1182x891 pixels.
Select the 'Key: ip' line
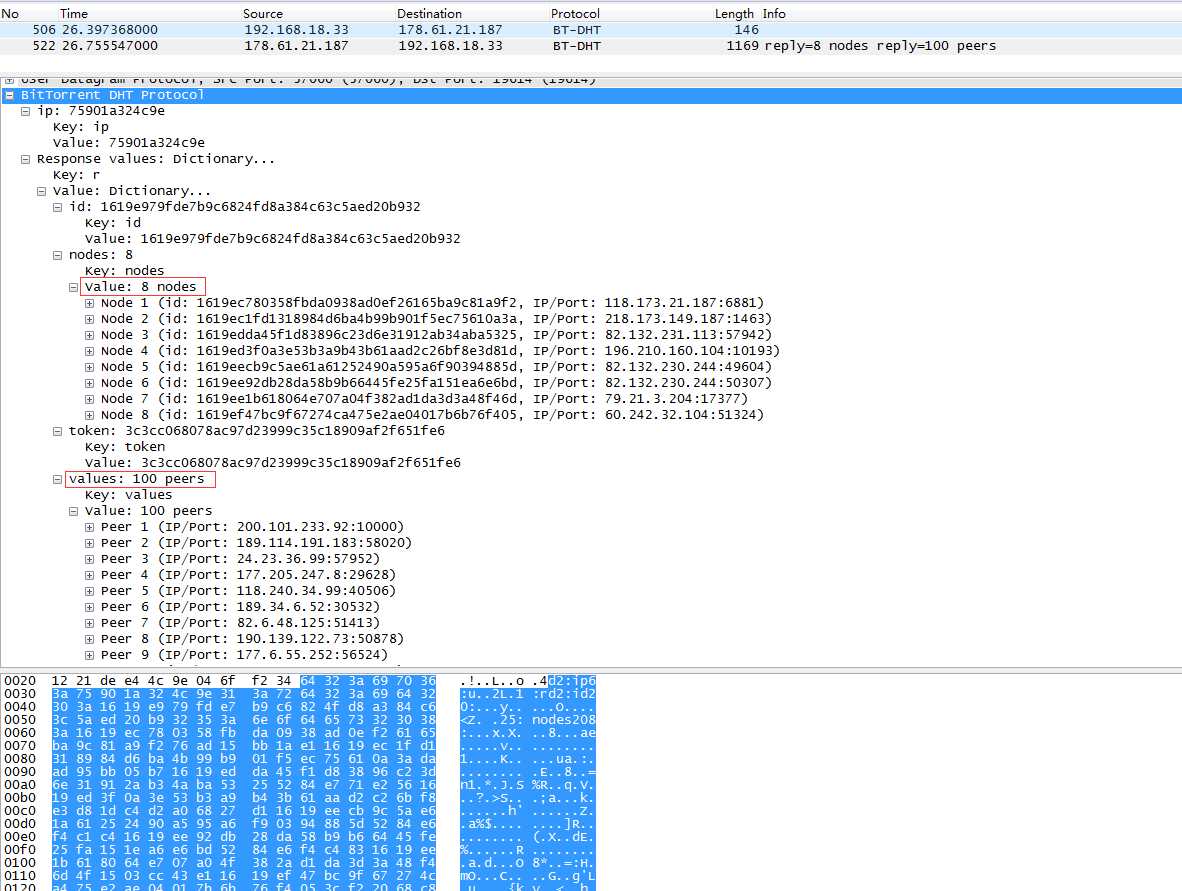[81, 127]
